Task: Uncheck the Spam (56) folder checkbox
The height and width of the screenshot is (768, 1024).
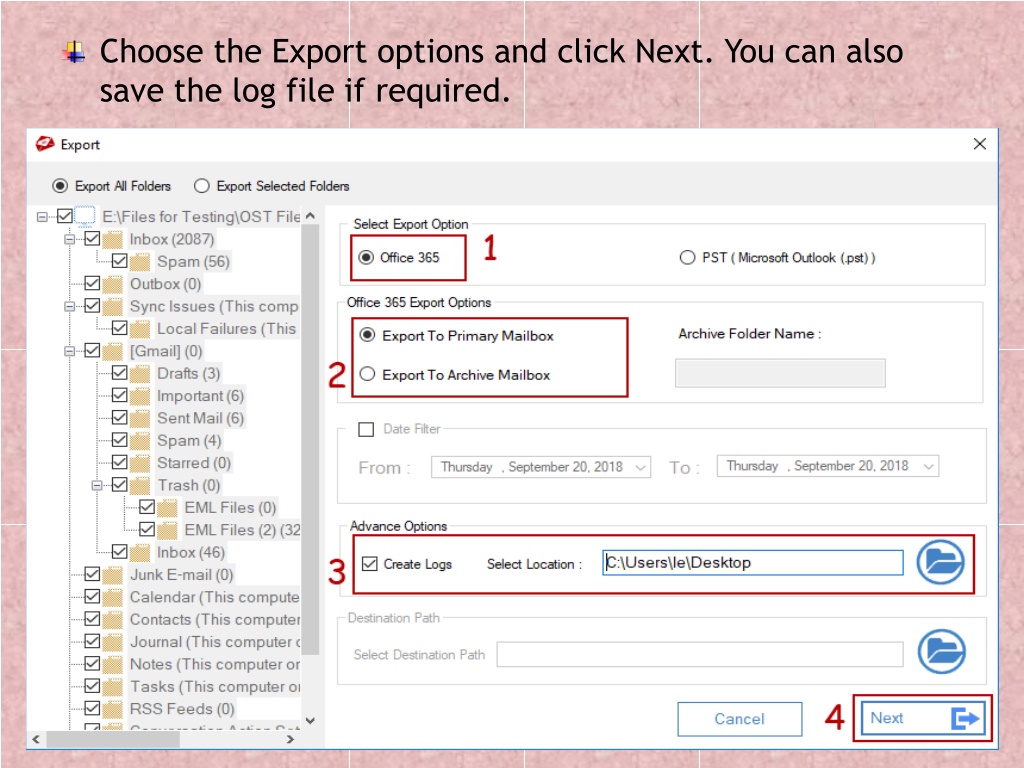Action: (x=120, y=261)
